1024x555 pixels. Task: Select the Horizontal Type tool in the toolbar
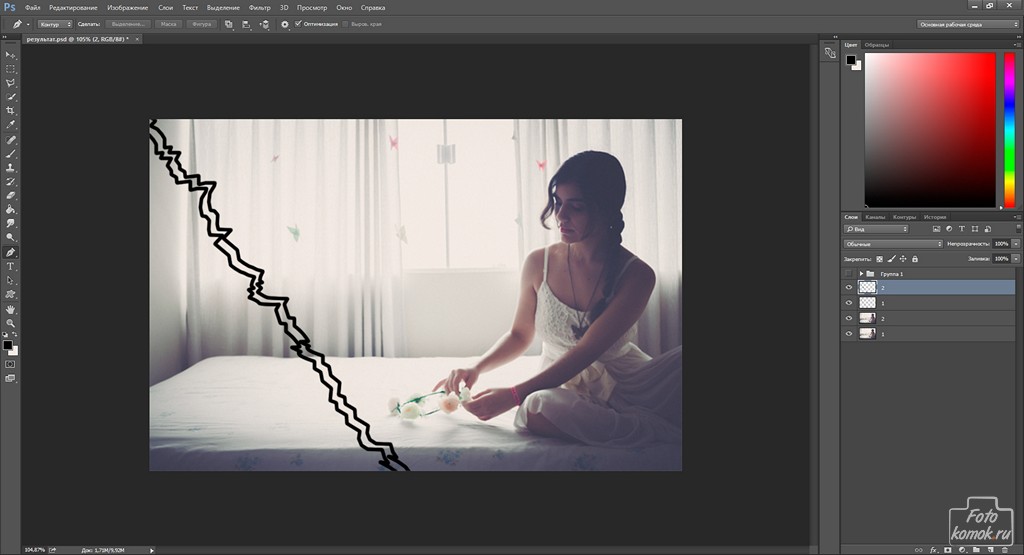(x=11, y=267)
